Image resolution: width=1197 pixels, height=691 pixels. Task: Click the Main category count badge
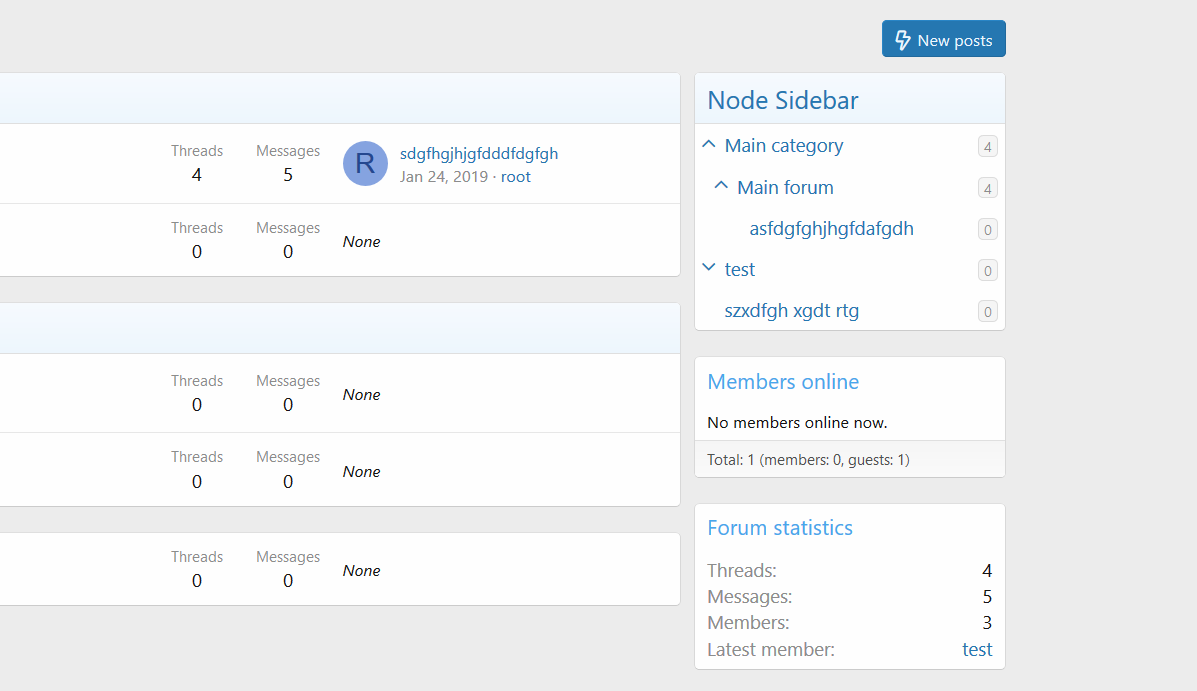pos(988,147)
